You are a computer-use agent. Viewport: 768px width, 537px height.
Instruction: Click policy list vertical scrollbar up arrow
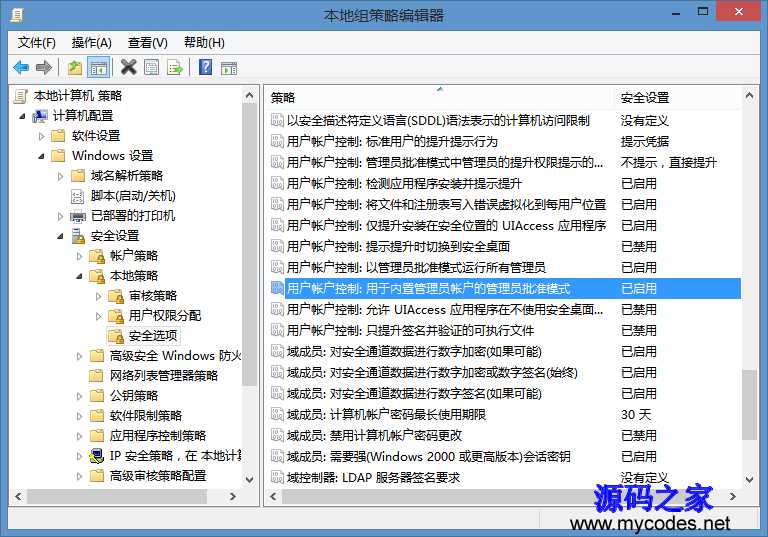tap(749, 96)
